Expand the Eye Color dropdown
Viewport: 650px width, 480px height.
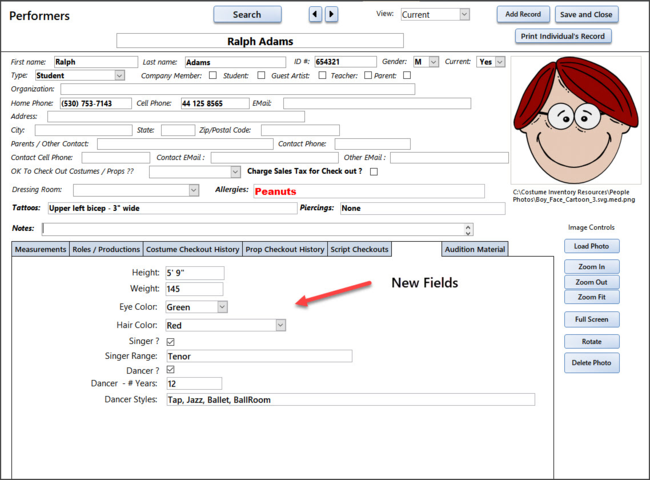point(223,307)
